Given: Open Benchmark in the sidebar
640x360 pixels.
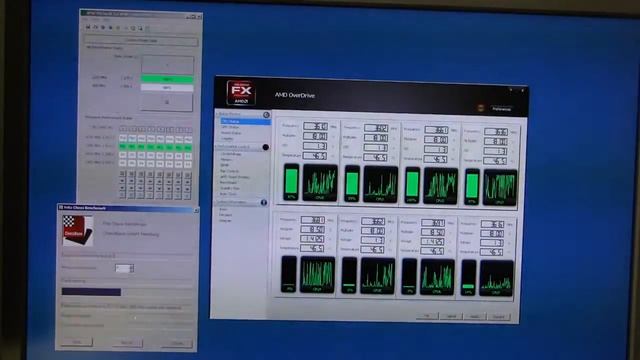Looking at the screenshot, I should (x=229, y=182).
